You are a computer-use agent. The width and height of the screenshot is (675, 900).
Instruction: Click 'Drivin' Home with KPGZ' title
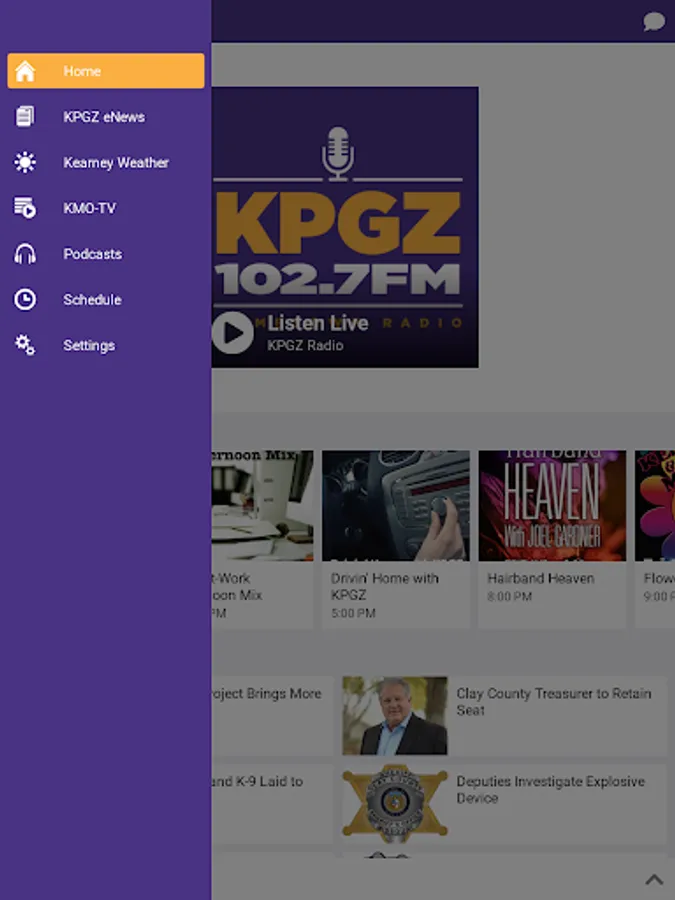tap(385, 586)
